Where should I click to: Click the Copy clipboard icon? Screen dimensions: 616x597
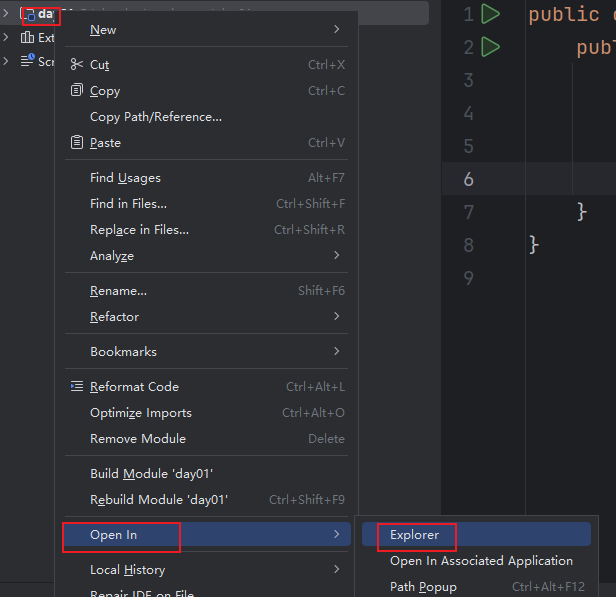[77, 90]
